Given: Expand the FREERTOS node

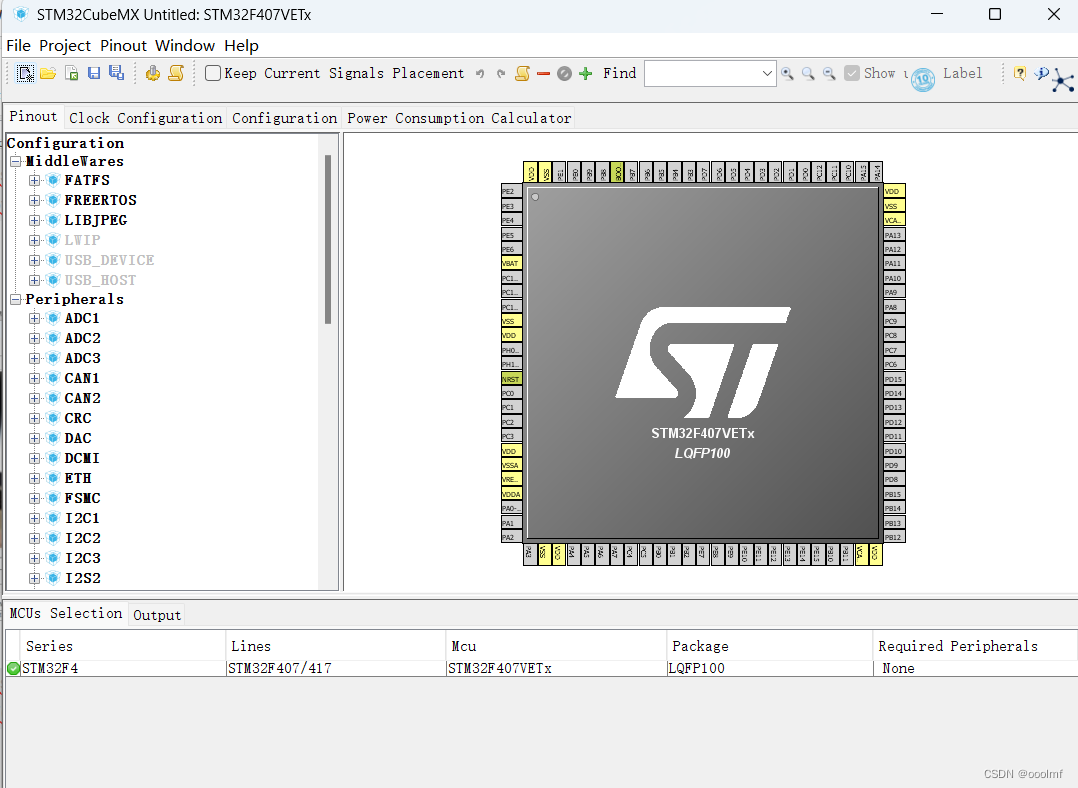Looking at the screenshot, I should 34,201.
